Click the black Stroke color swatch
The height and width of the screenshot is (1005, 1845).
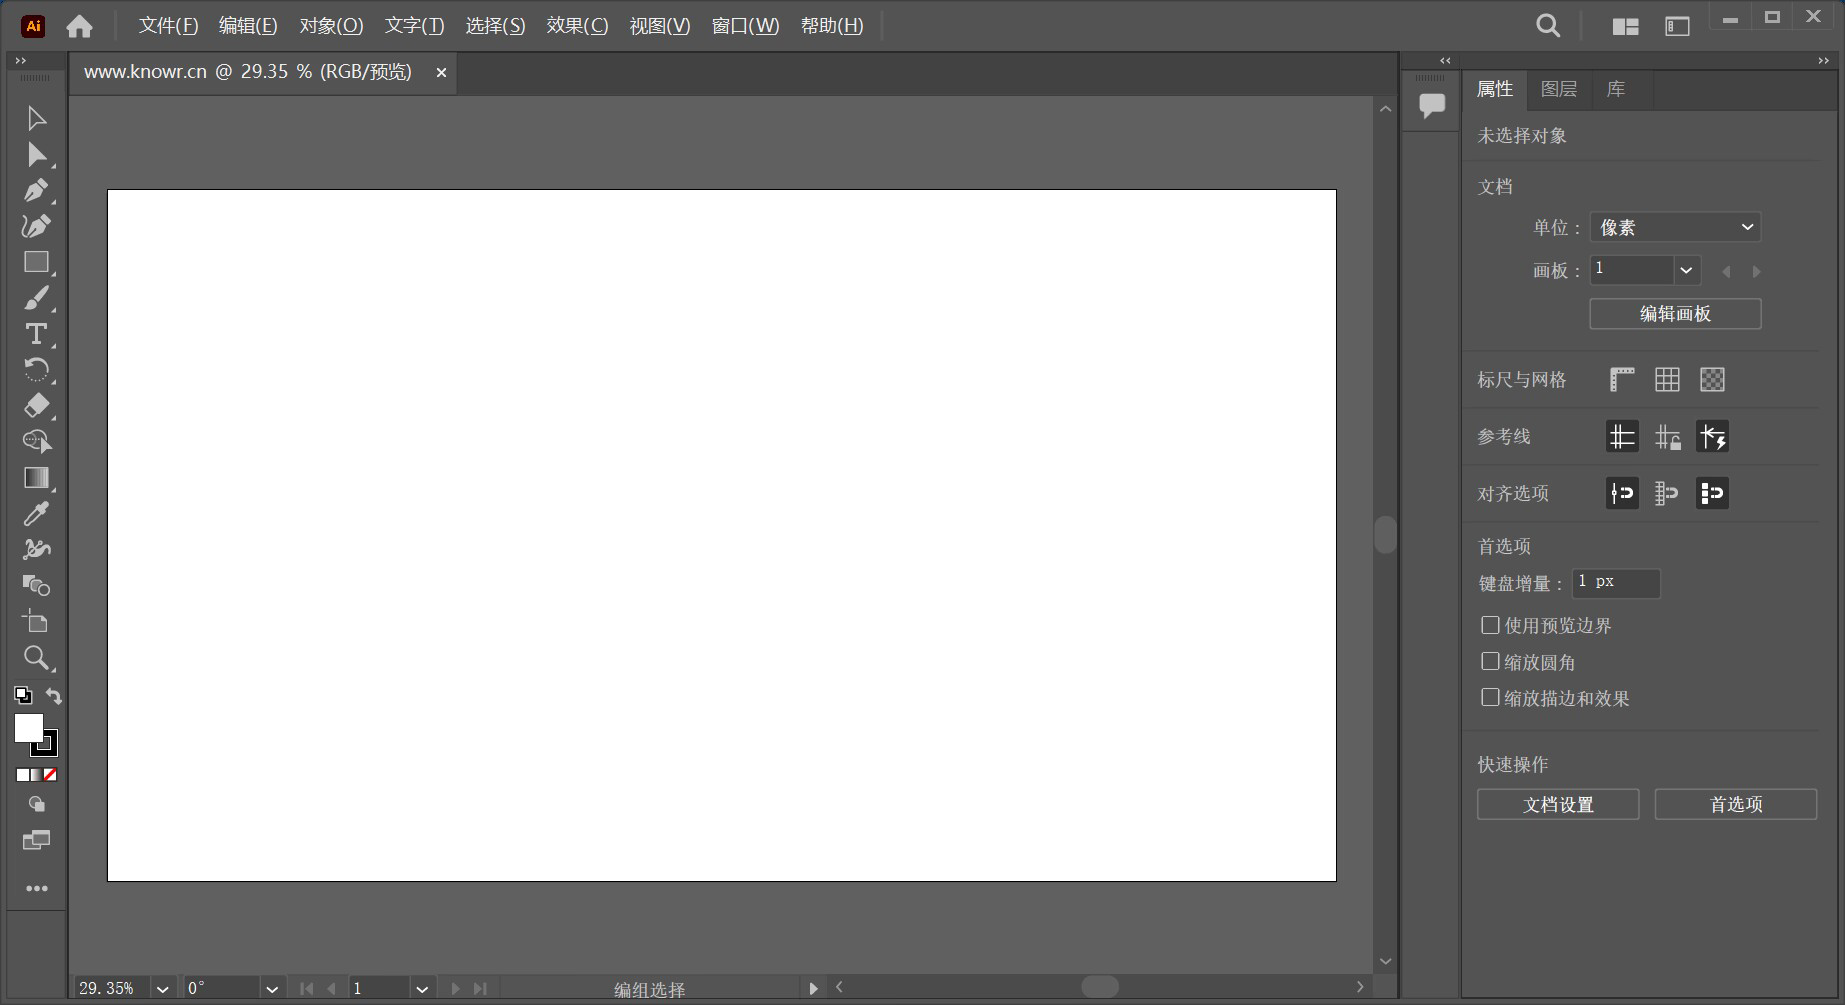50,748
